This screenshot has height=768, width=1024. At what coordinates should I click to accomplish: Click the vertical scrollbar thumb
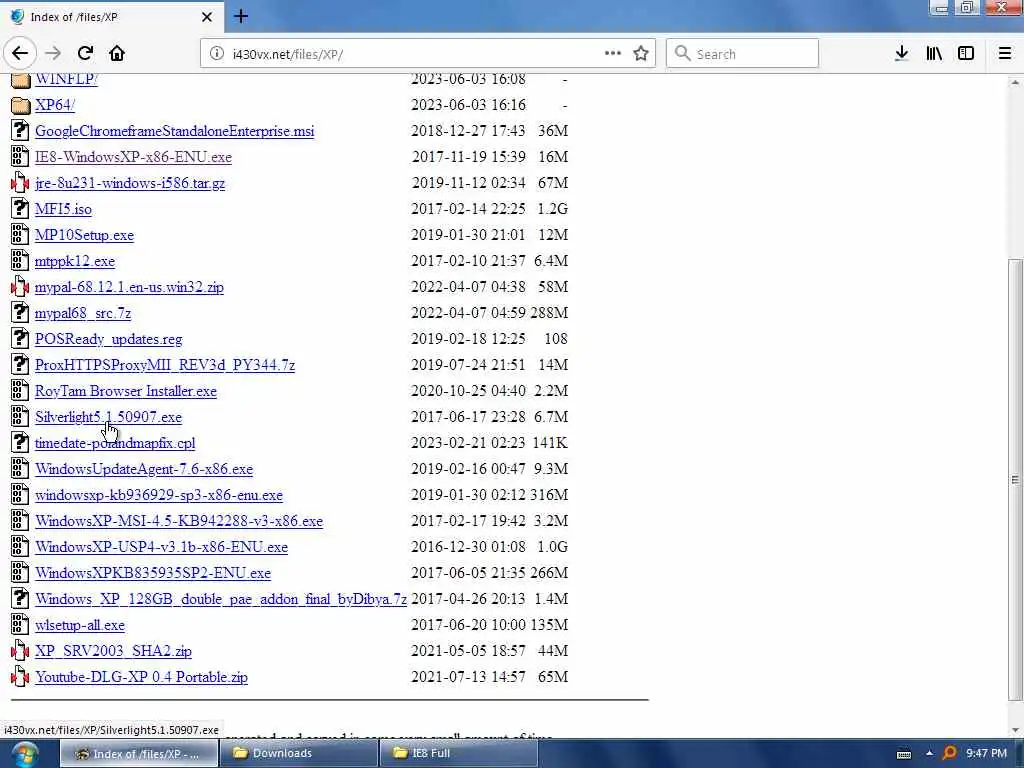click(x=1015, y=479)
